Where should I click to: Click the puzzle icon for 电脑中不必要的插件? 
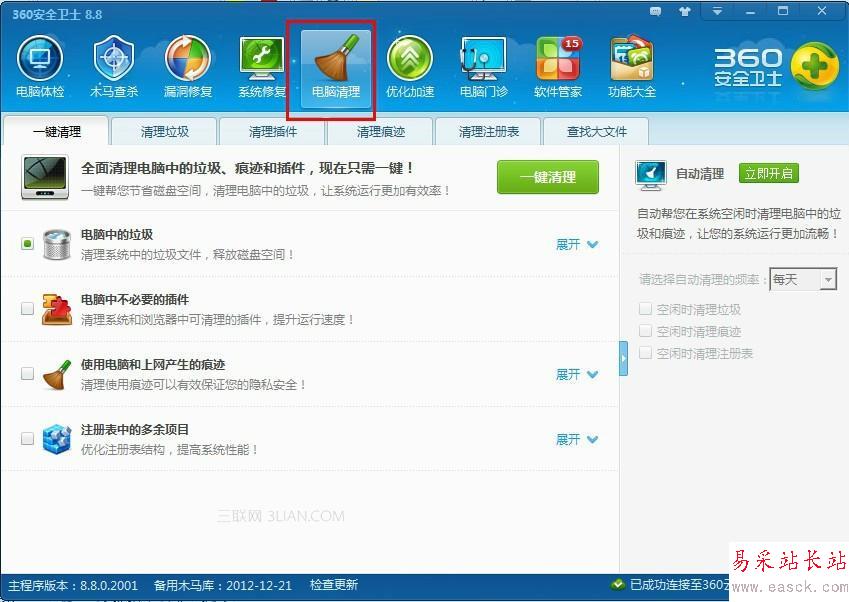pyautogui.click(x=57, y=309)
